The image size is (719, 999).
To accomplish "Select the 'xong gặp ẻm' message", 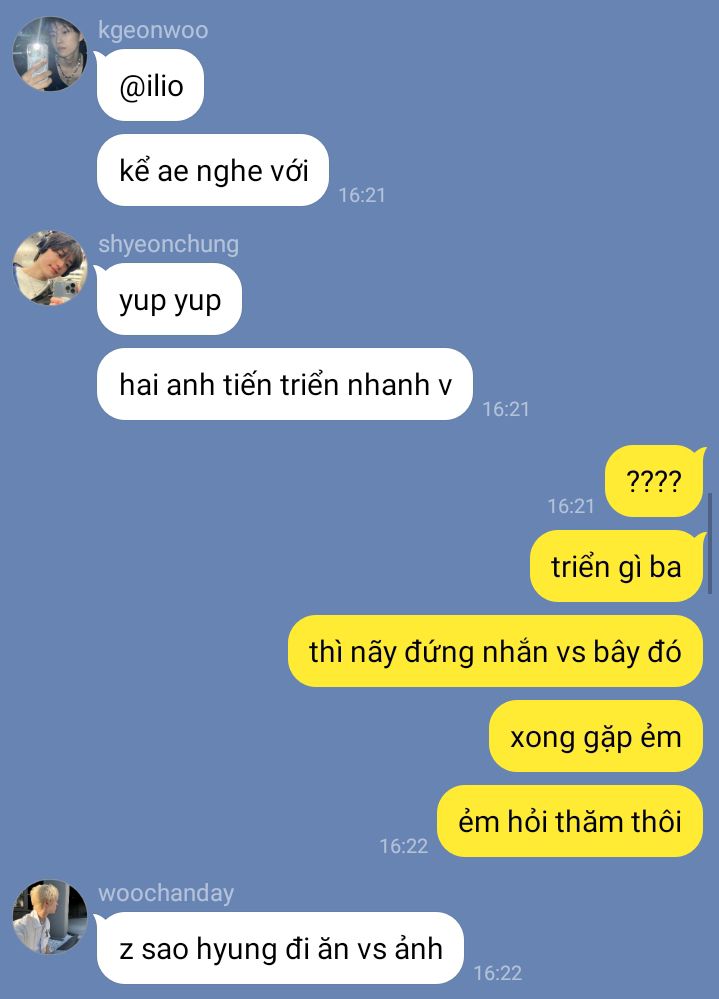I will coord(596,737).
